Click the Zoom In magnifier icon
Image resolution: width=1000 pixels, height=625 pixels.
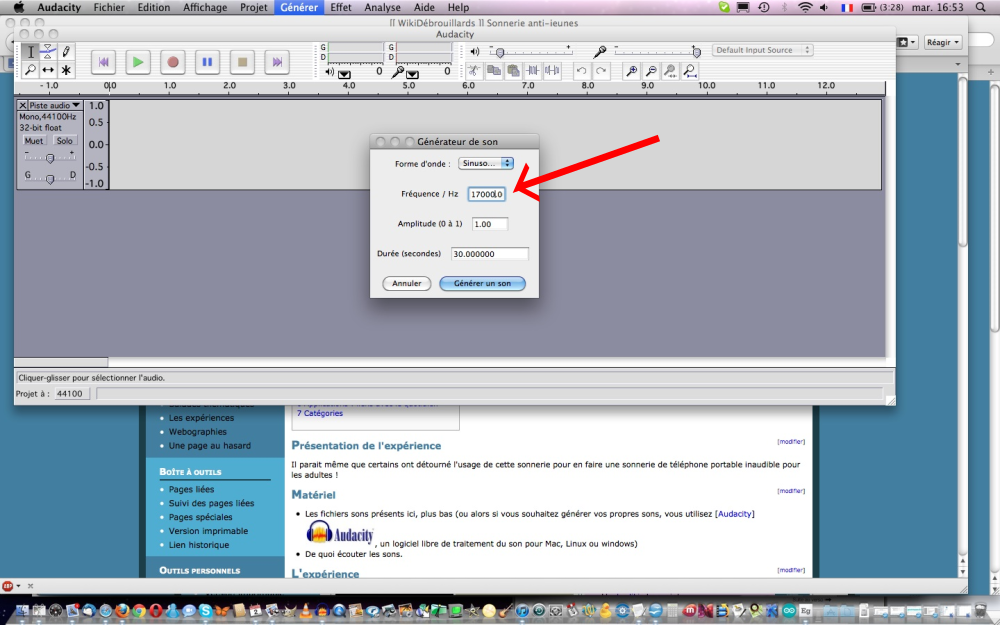tap(631, 71)
